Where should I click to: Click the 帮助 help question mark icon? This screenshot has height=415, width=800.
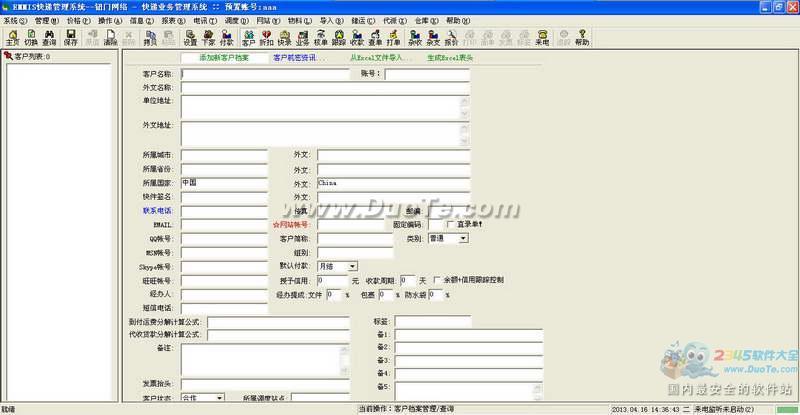pyautogui.click(x=582, y=38)
